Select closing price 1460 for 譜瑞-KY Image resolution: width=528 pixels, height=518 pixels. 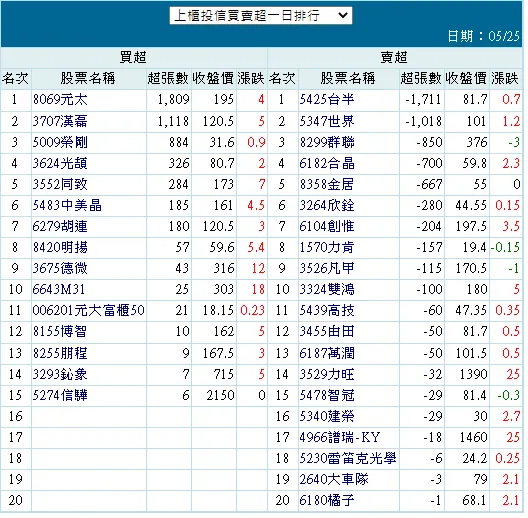[x=473, y=437]
